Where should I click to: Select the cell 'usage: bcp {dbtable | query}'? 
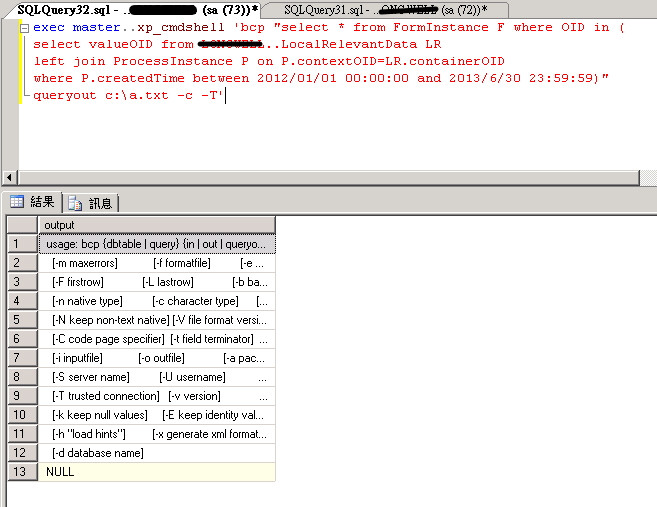[157, 244]
